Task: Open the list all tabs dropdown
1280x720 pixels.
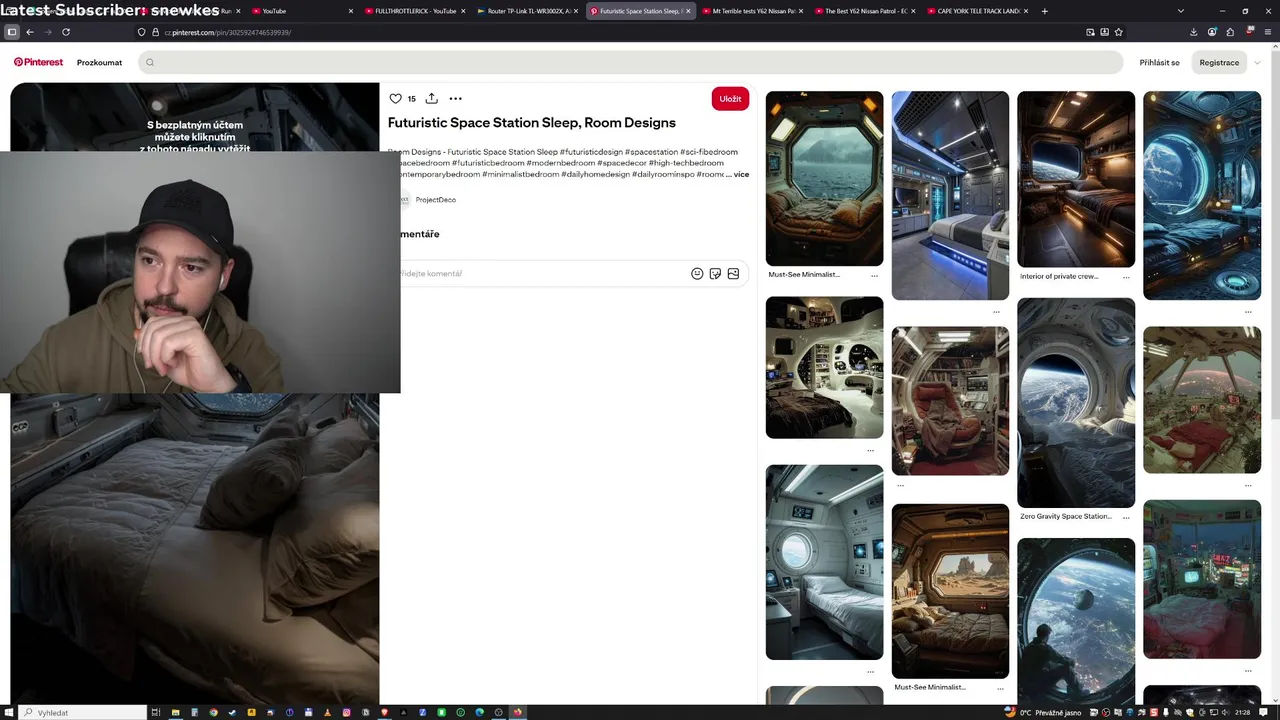Action: (x=1181, y=11)
